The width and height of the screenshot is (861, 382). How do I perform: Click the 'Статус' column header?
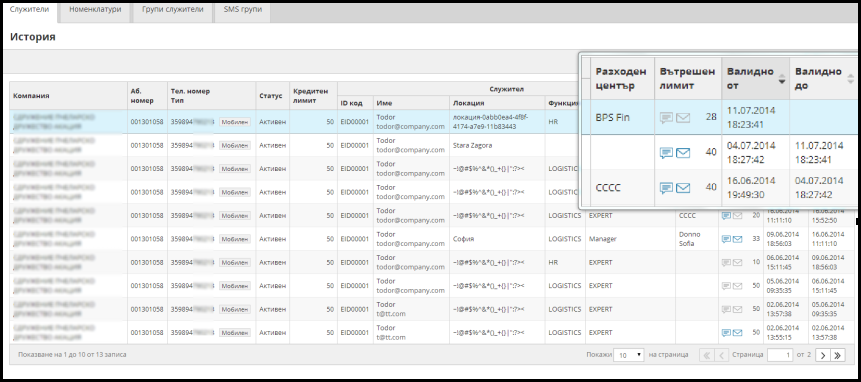tap(271, 96)
